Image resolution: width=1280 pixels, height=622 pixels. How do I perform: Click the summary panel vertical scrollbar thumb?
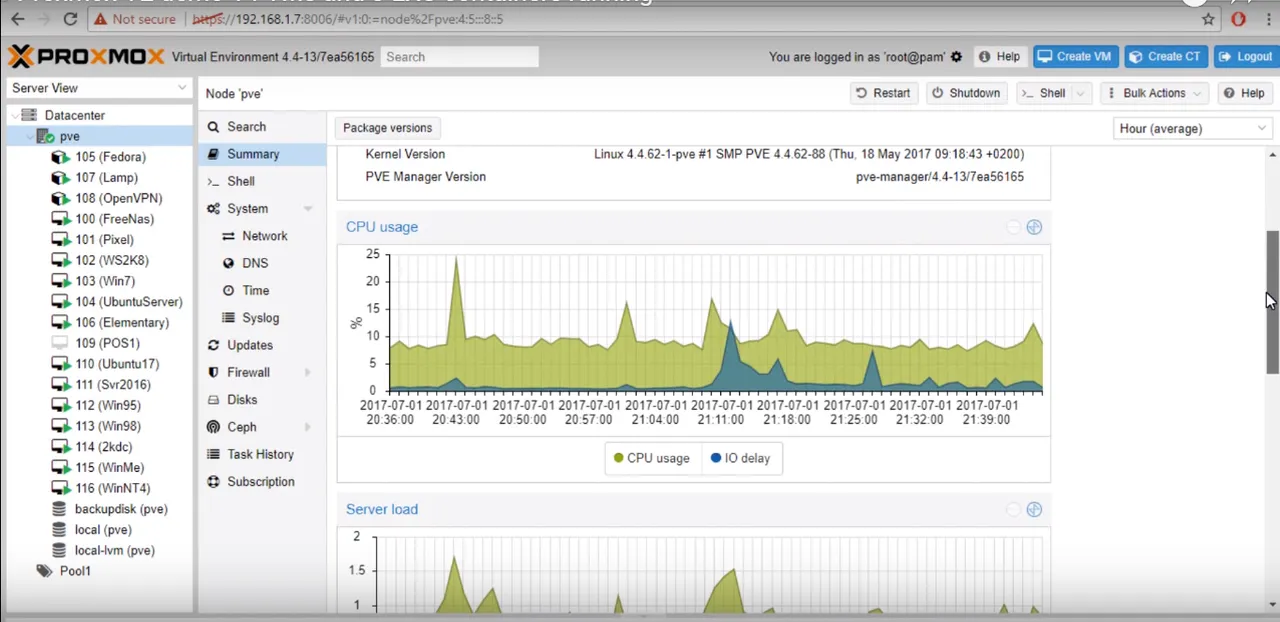click(x=1273, y=302)
